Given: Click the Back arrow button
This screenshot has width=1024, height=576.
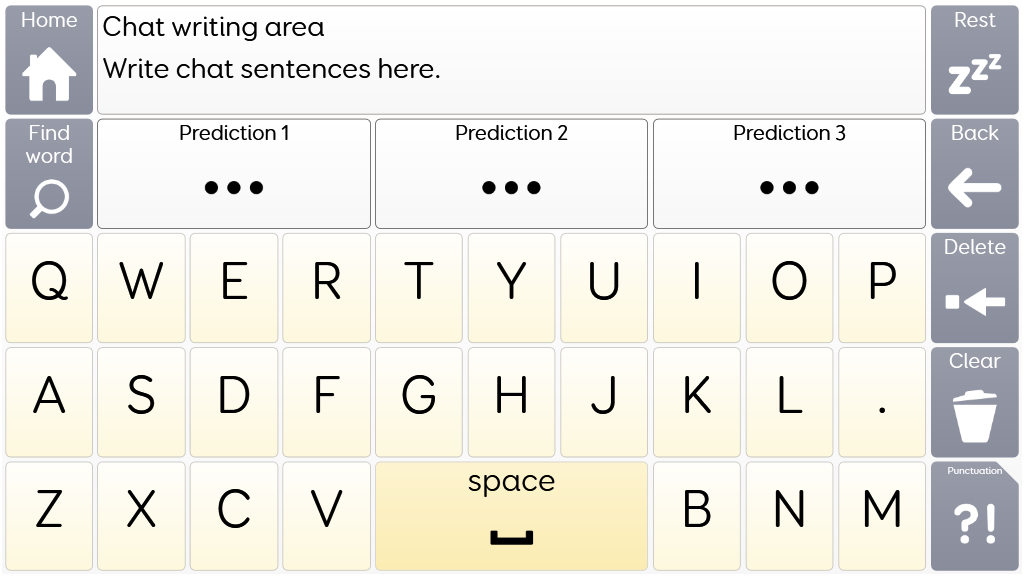Looking at the screenshot, I should 974,174.
